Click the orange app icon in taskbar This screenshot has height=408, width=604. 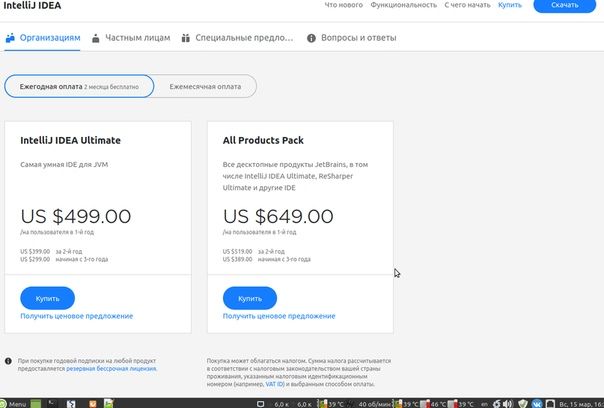coord(93,404)
